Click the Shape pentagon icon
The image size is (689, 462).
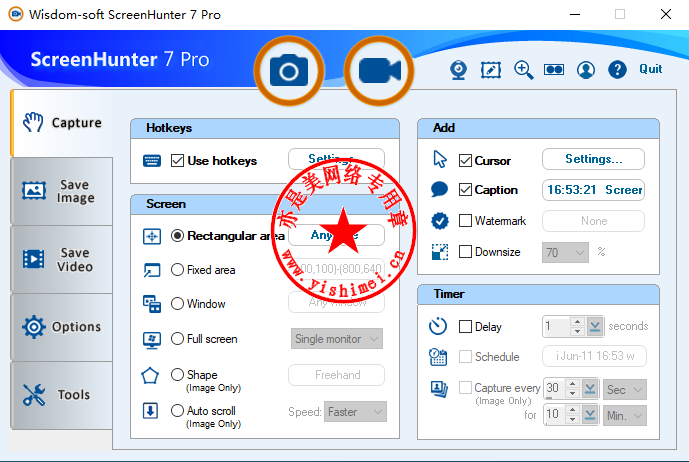point(150,376)
